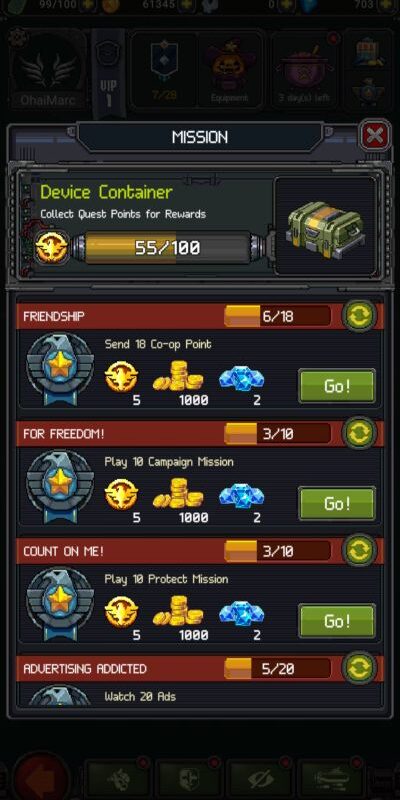Close the Mission window
400x800 pixels.
[x=375, y=136]
